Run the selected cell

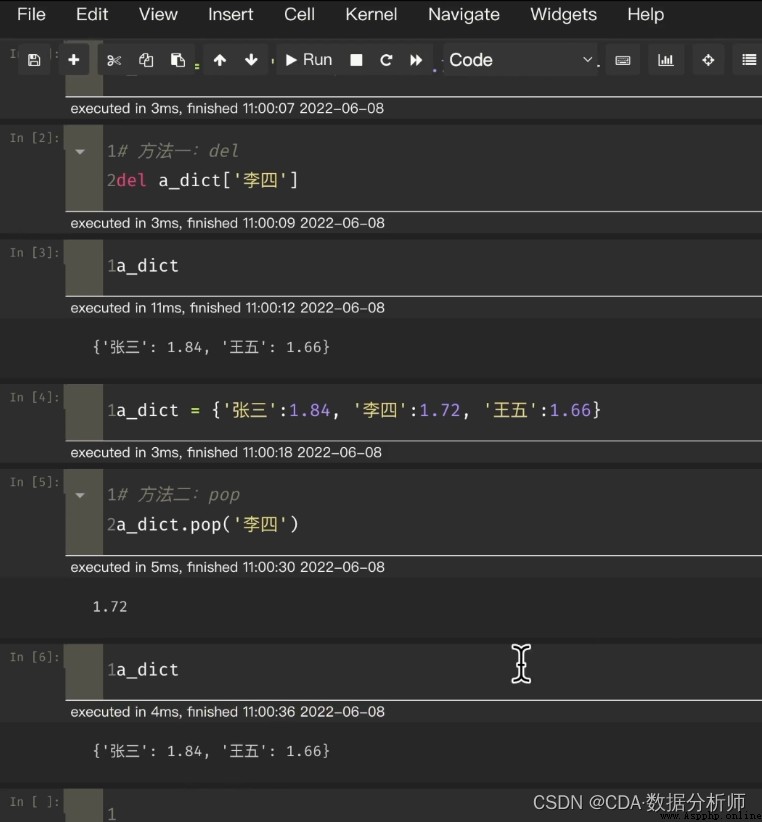click(x=309, y=60)
